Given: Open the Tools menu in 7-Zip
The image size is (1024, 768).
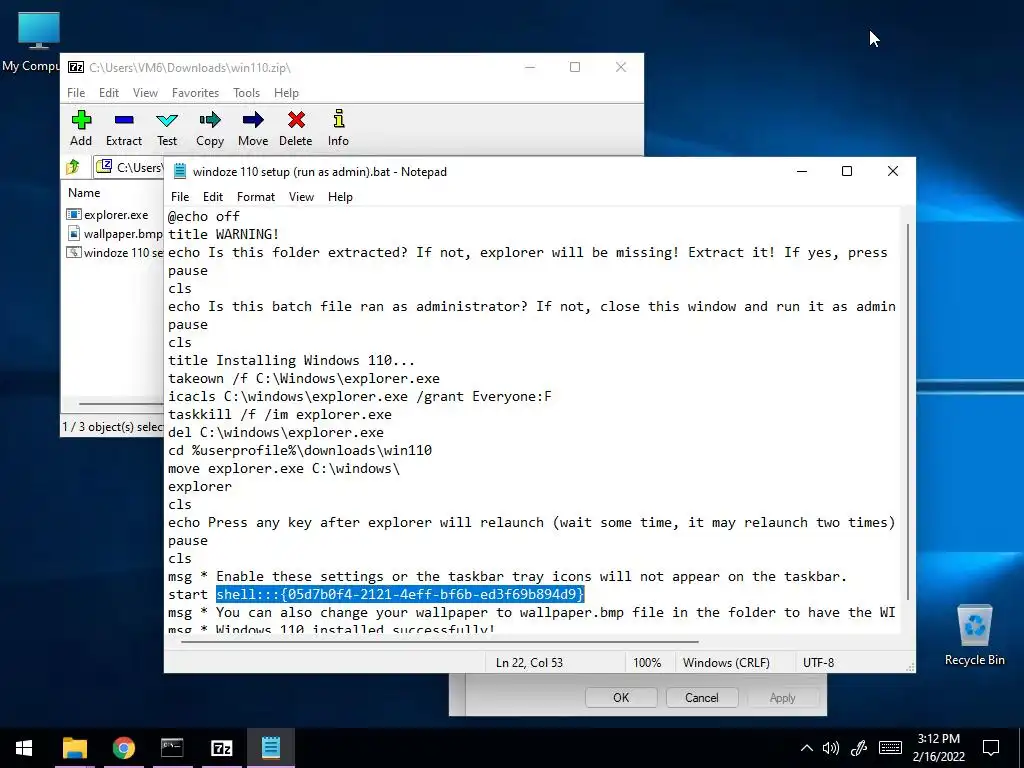Looking at the screenshot, I should click(247, 93).
